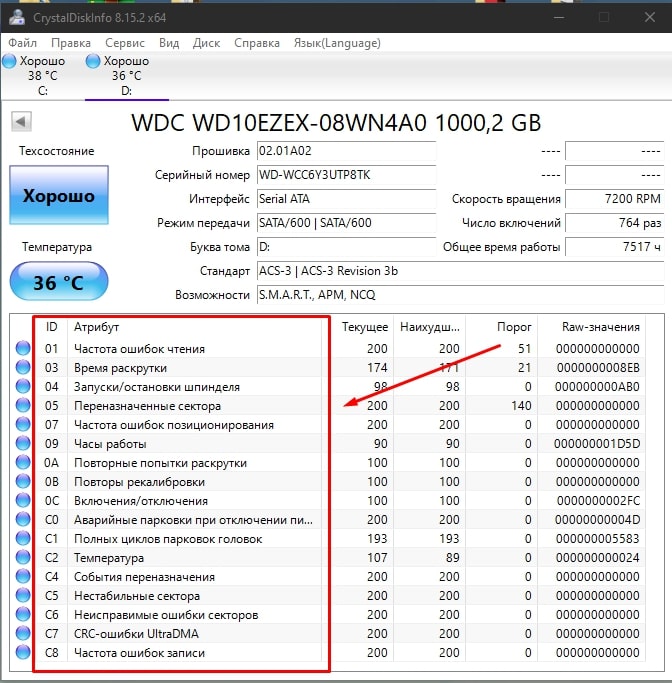
Task: Click raw value 000000001D5D
Action: click(x=597, y=443)
